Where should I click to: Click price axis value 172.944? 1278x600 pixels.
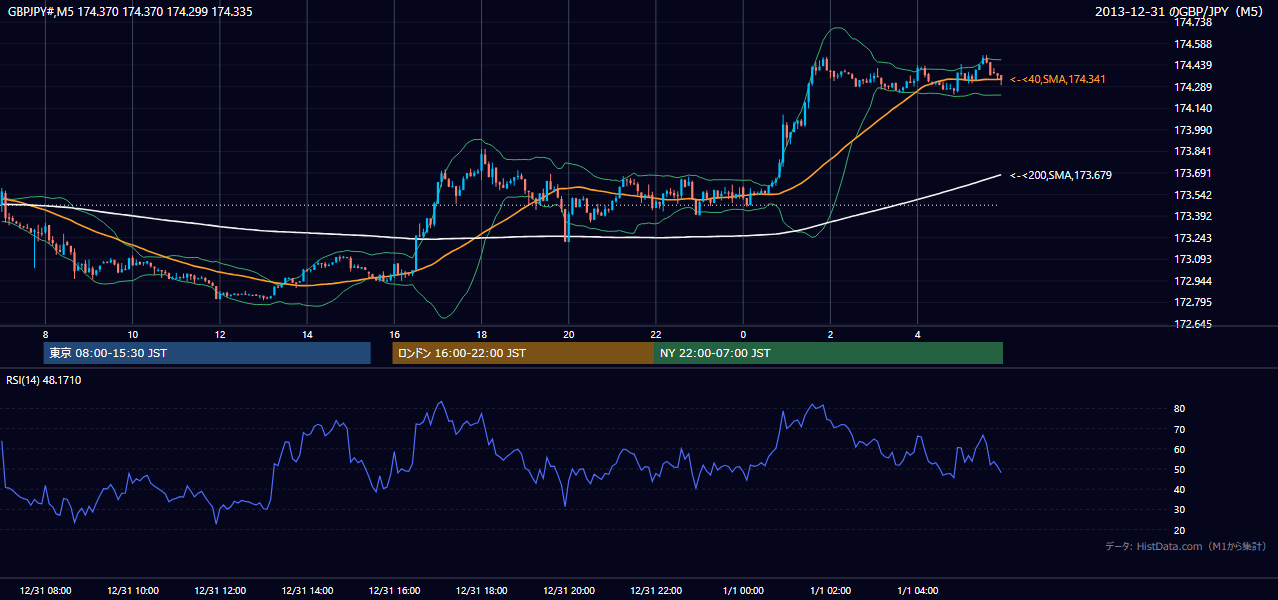click(x=1193, y=281)
